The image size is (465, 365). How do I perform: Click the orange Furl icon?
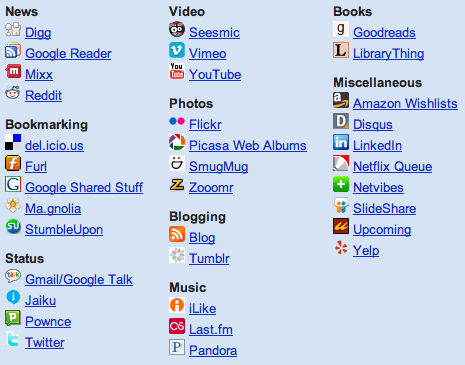pyautogui.click(x=13, y=164)
